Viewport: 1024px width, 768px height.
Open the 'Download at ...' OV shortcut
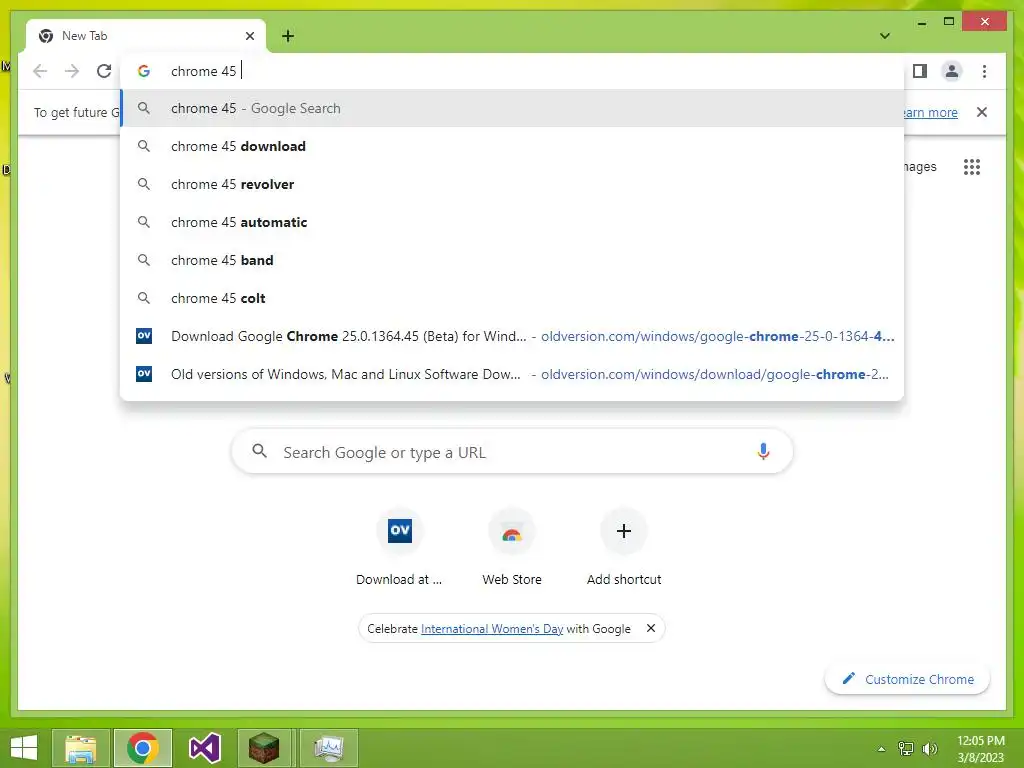click(399, 547)
